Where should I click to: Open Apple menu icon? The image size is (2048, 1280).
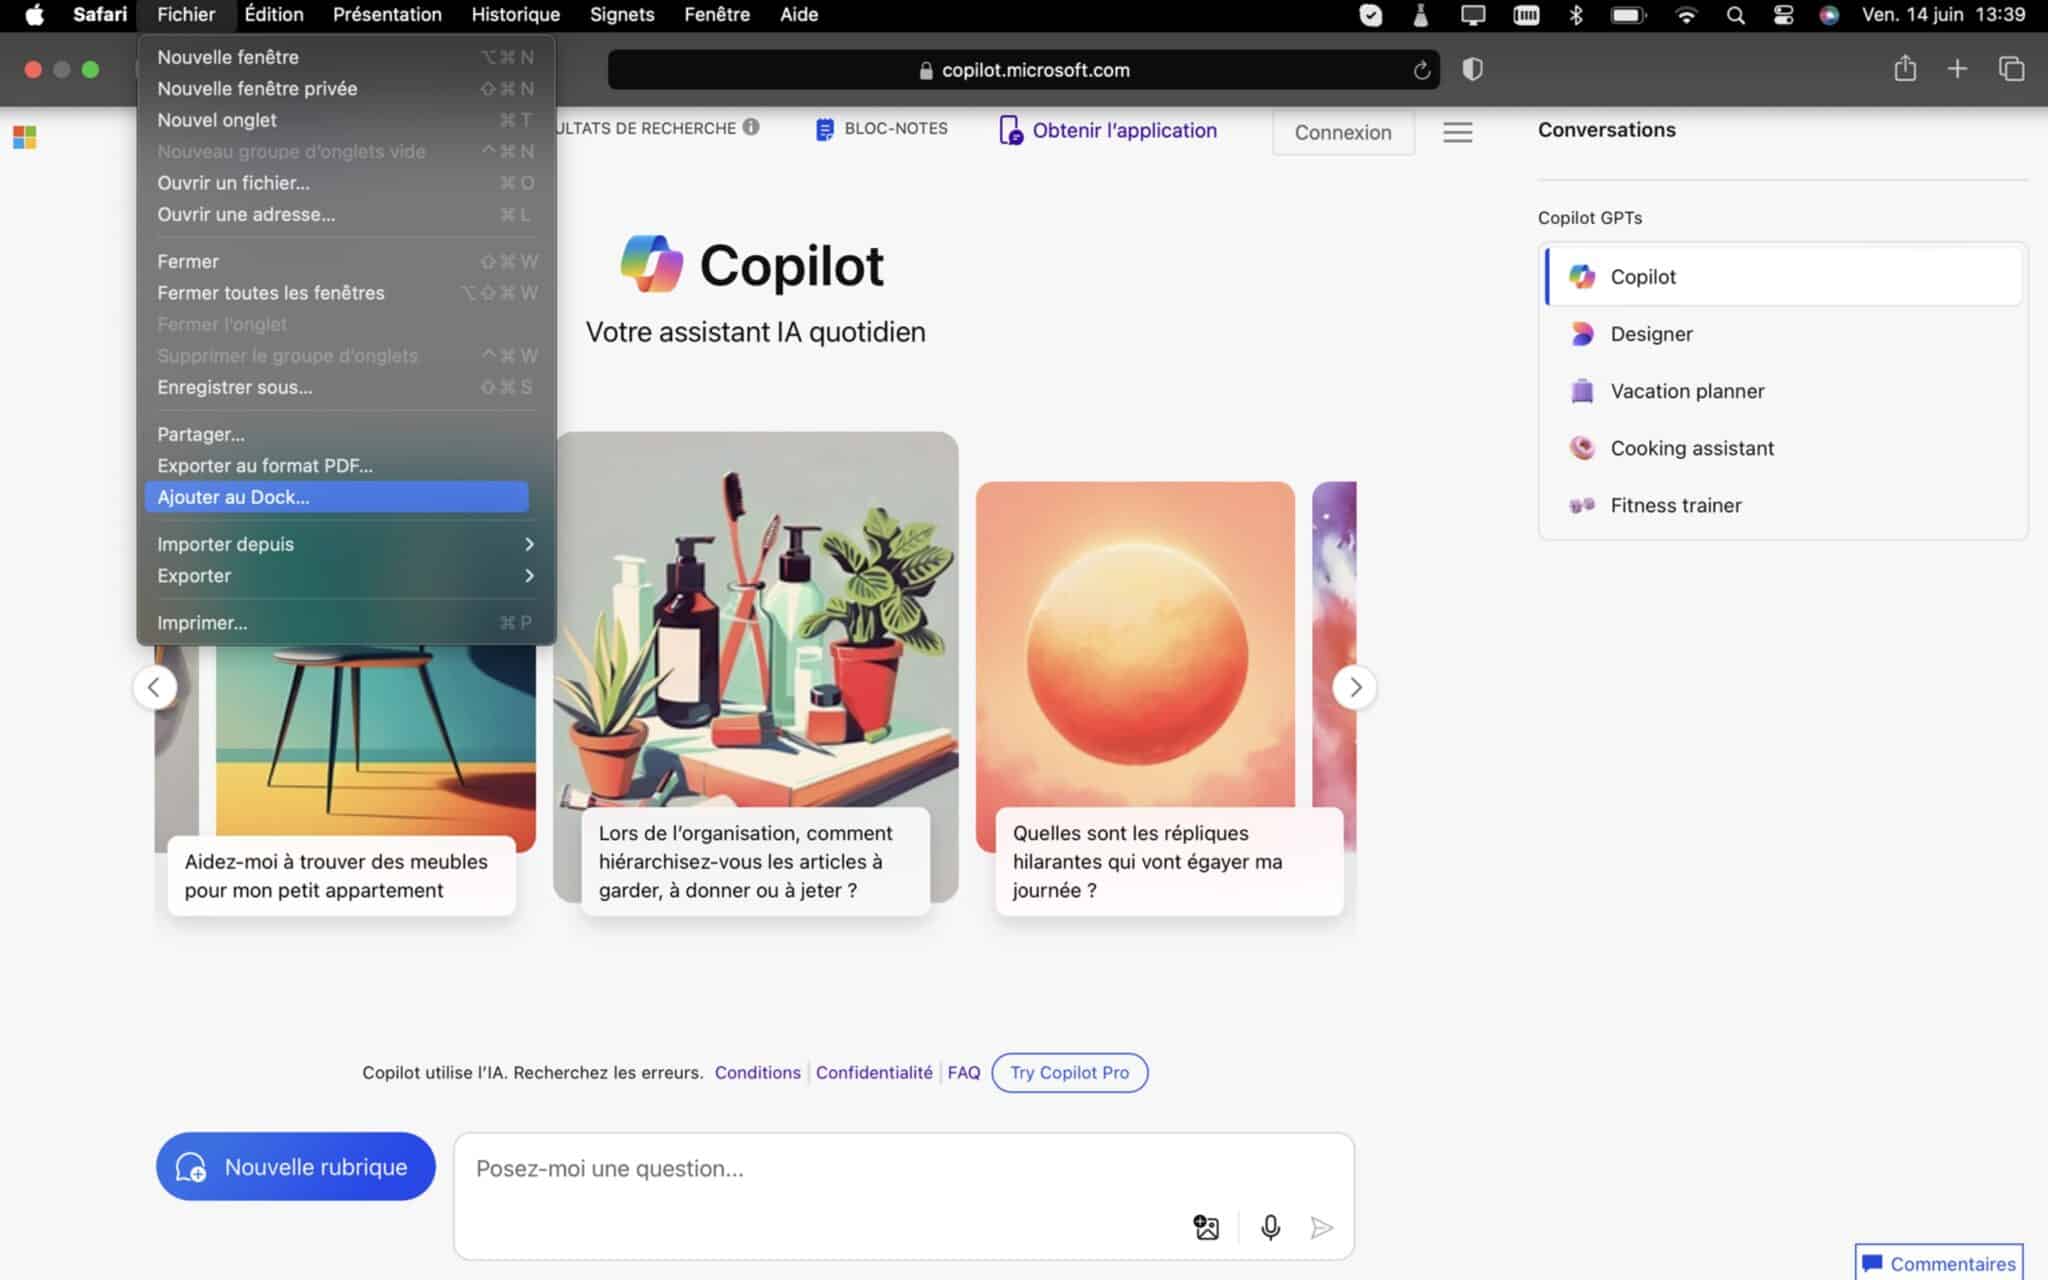pos(34,15)
